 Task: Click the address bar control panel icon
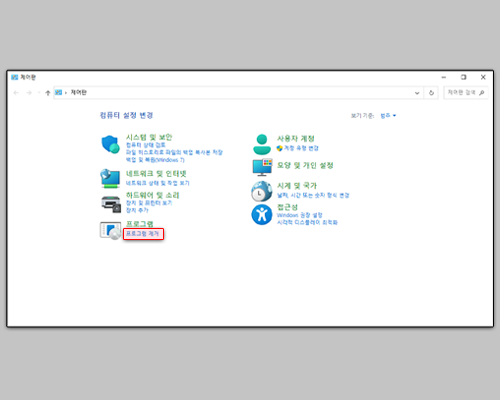pos(58,92)
